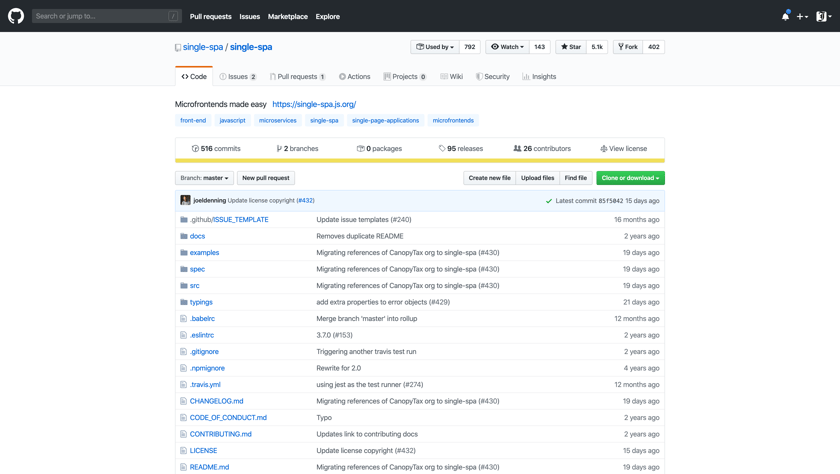Screen dimensions: 840x474
Task: Expand the Used by dropdown
Action: pyautogui.click(x=435, y=47)
